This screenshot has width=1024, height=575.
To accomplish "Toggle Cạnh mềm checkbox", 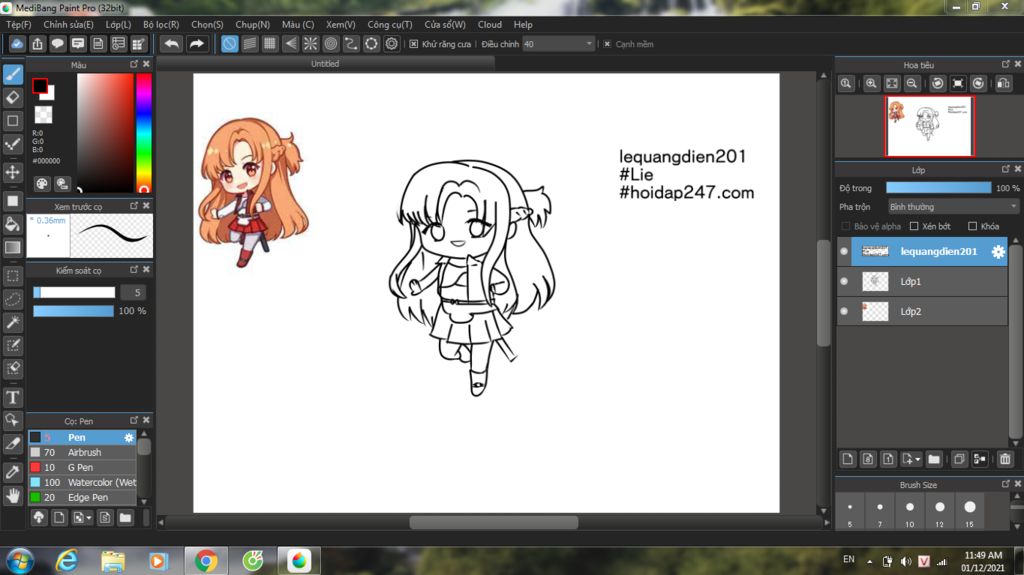I will coord(607,44).
